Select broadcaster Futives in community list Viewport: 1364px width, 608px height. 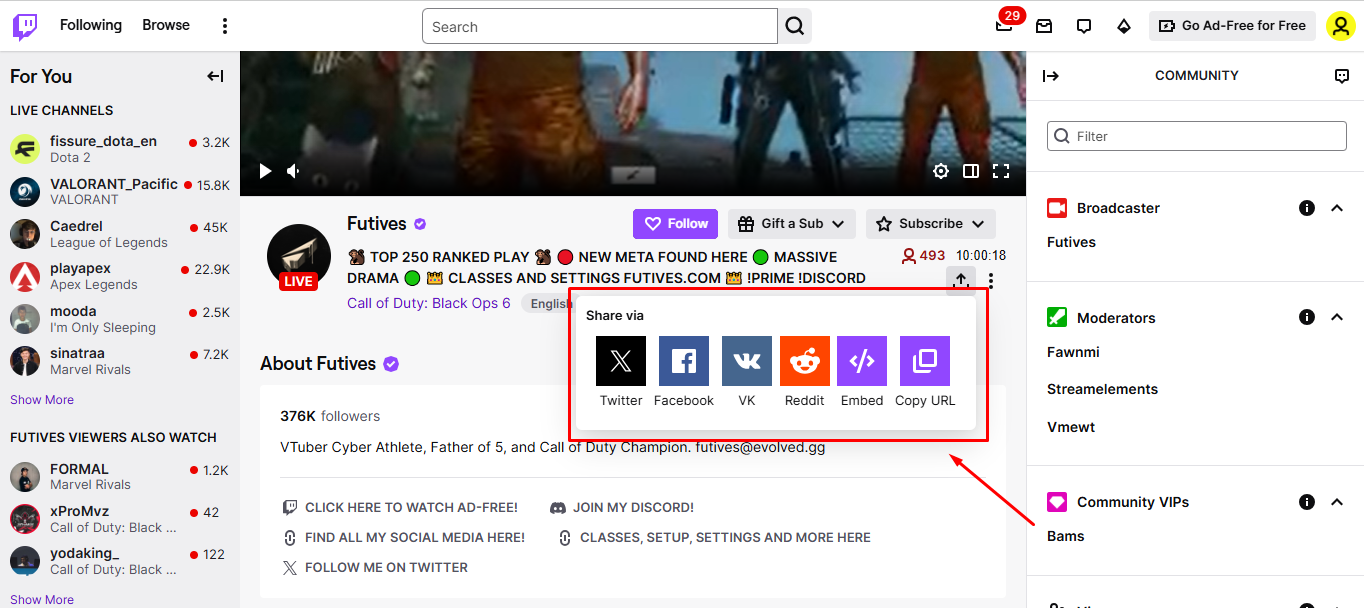1071,242
